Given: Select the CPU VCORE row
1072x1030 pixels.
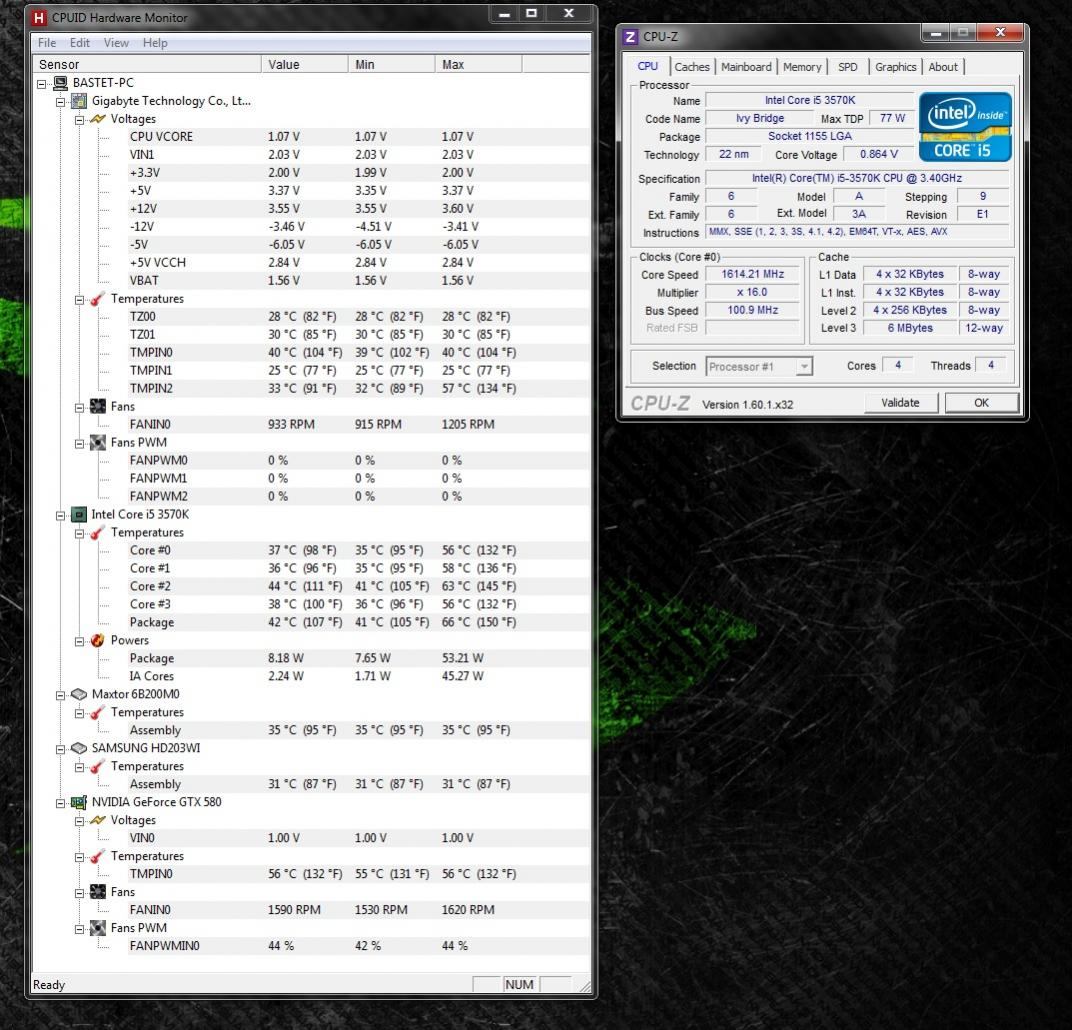Looking at the screenshot, I should 359,137.
